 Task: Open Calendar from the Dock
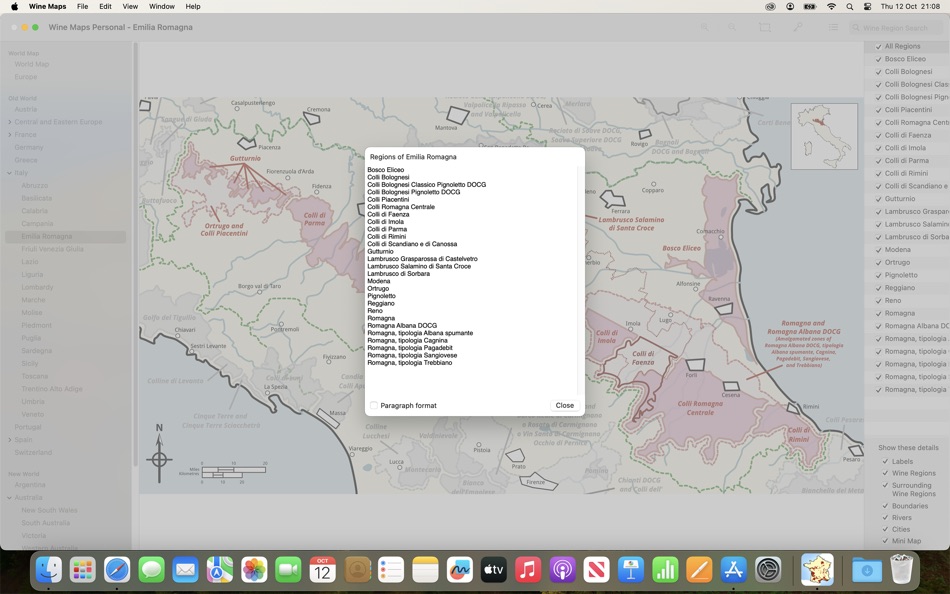(322, 570)
